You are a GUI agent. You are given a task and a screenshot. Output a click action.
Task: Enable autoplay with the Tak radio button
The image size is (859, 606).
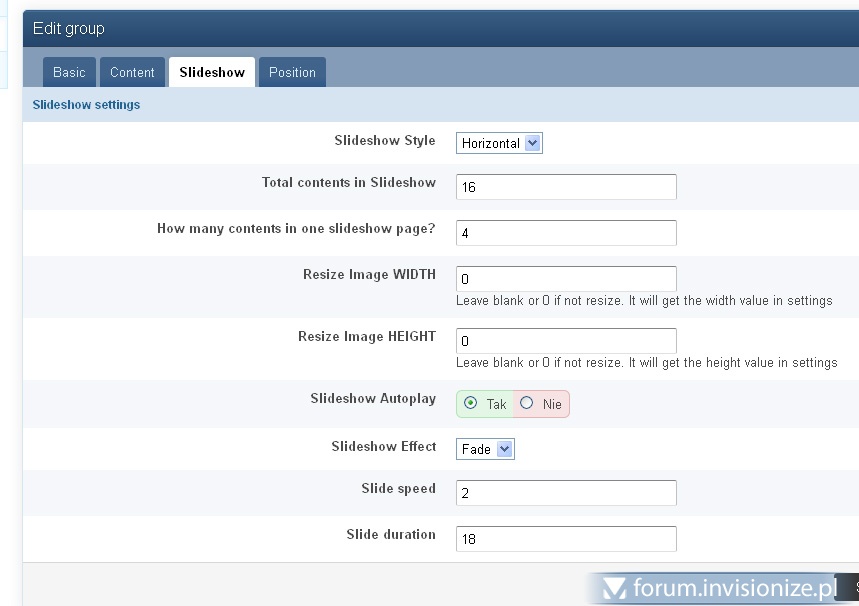tap(471, 404)
